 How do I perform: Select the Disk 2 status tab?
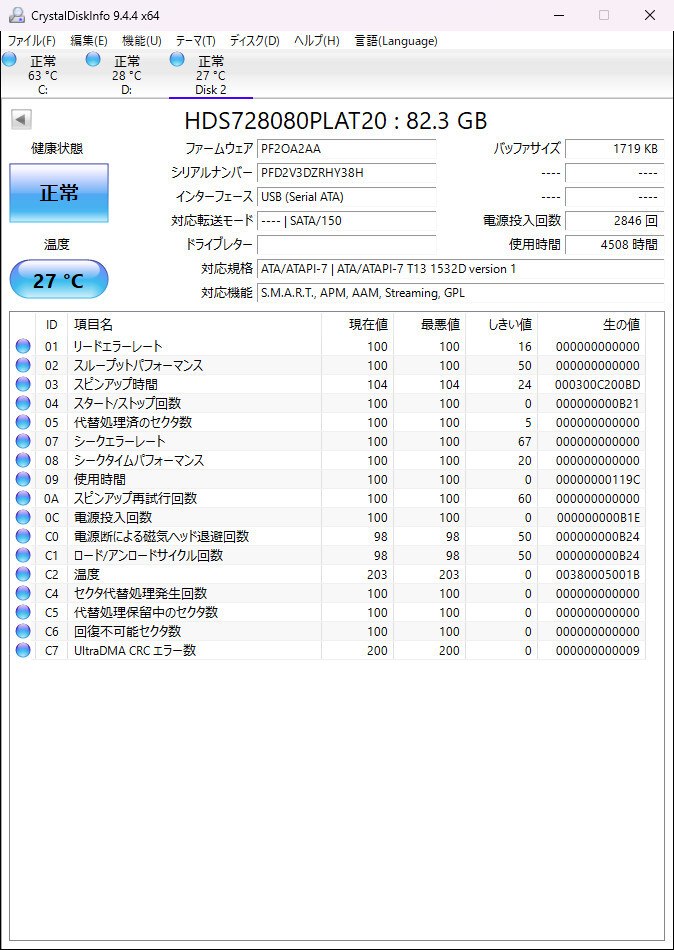click(x=210, y=75)
